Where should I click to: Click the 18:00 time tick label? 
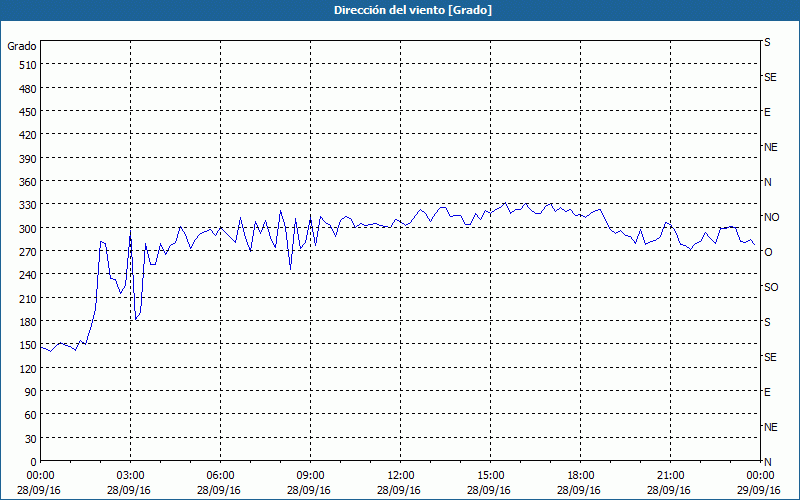[x=580, y=476]
